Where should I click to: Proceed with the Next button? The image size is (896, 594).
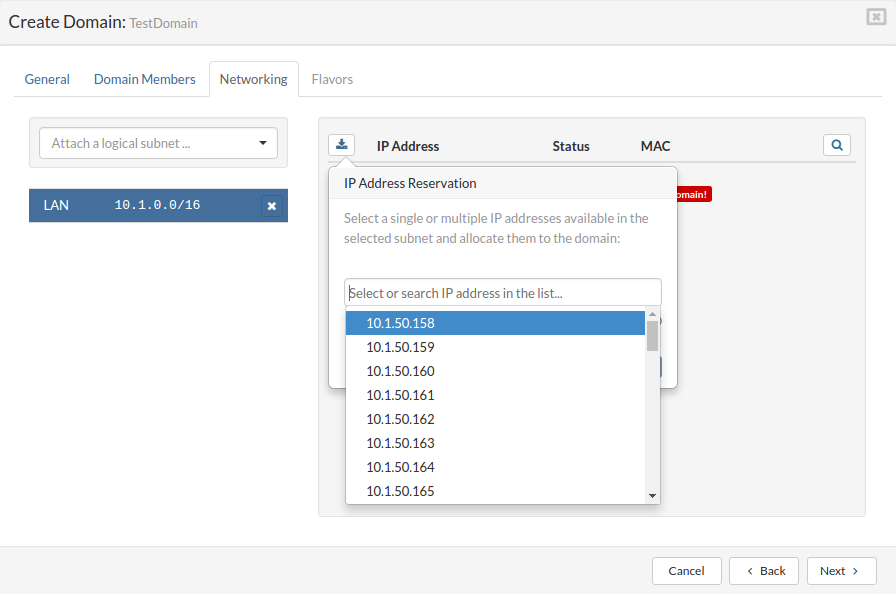coord(841,571)
